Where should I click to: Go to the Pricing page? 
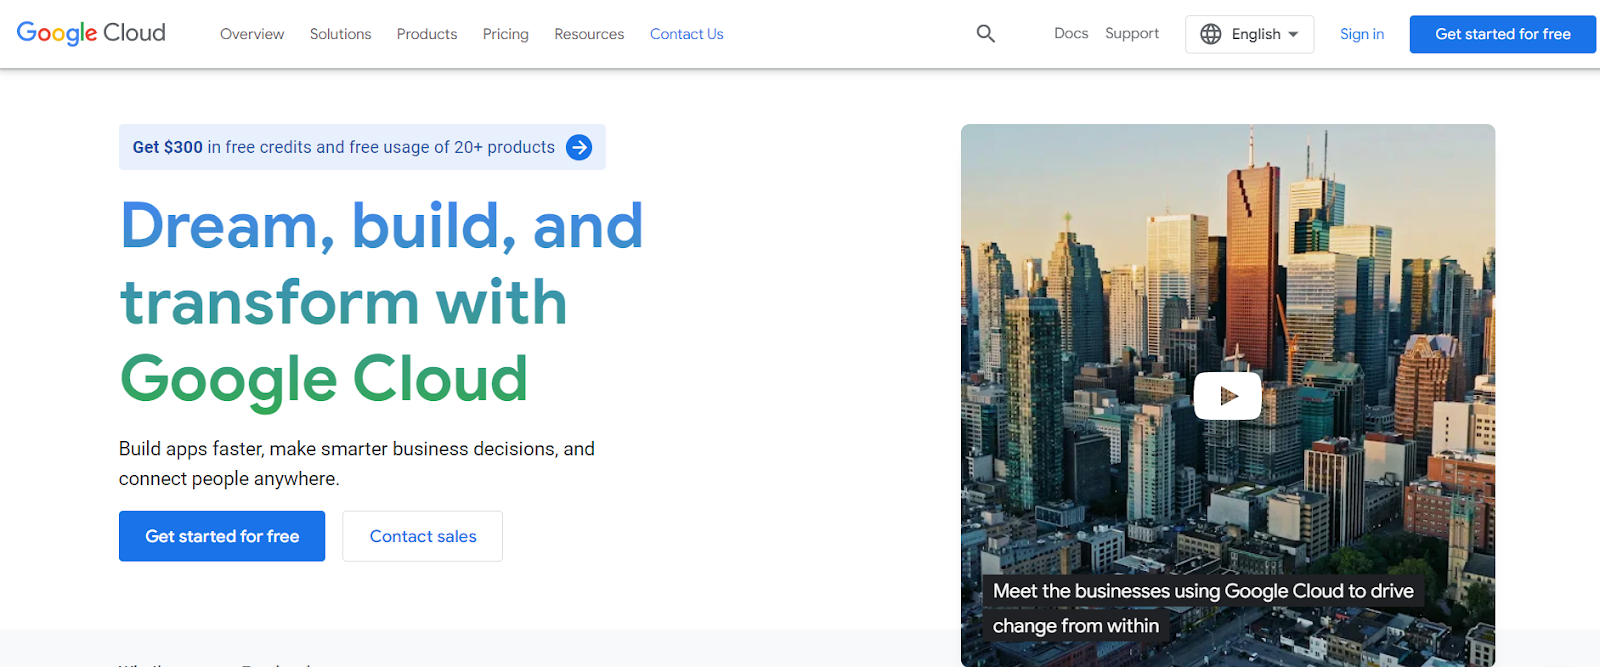[506, 34]
